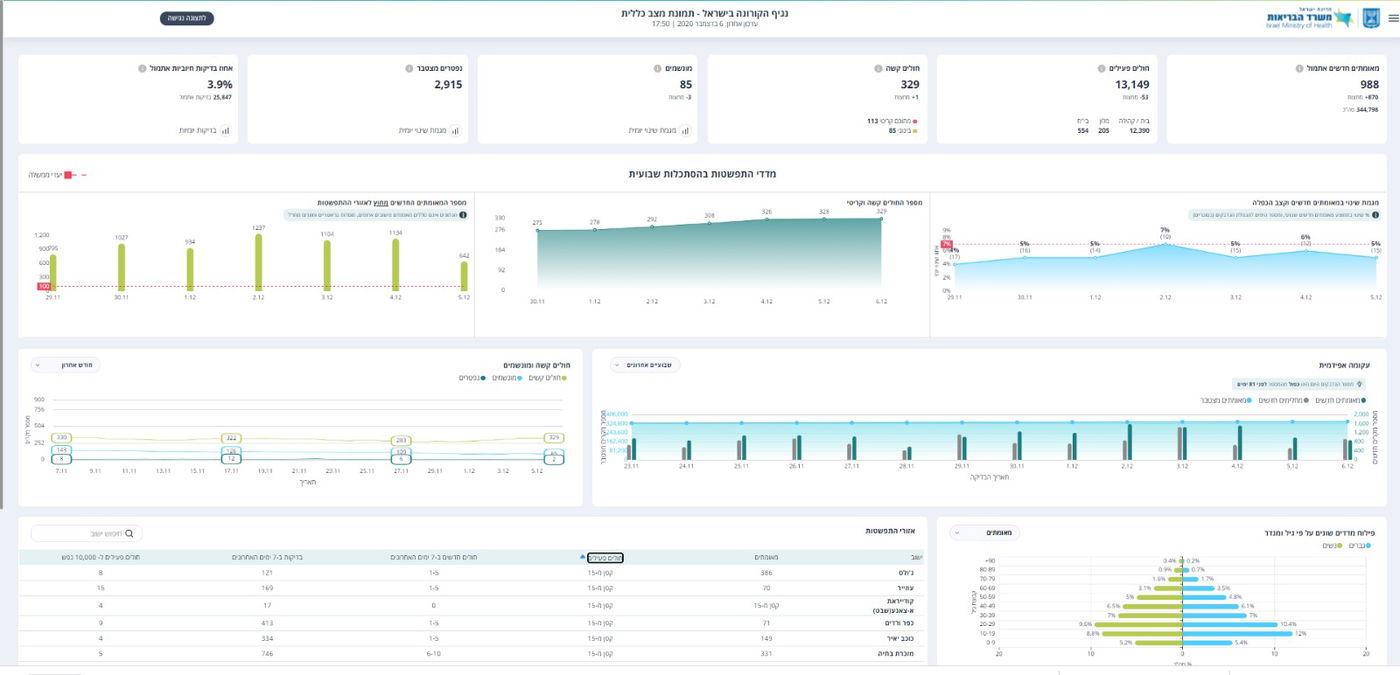The width and height of the screenshot is (1400, 675).
Task: Click the 'לתצוגה נגישה' accessible view button
Action: pyautogui.click(x=186, y=18)
